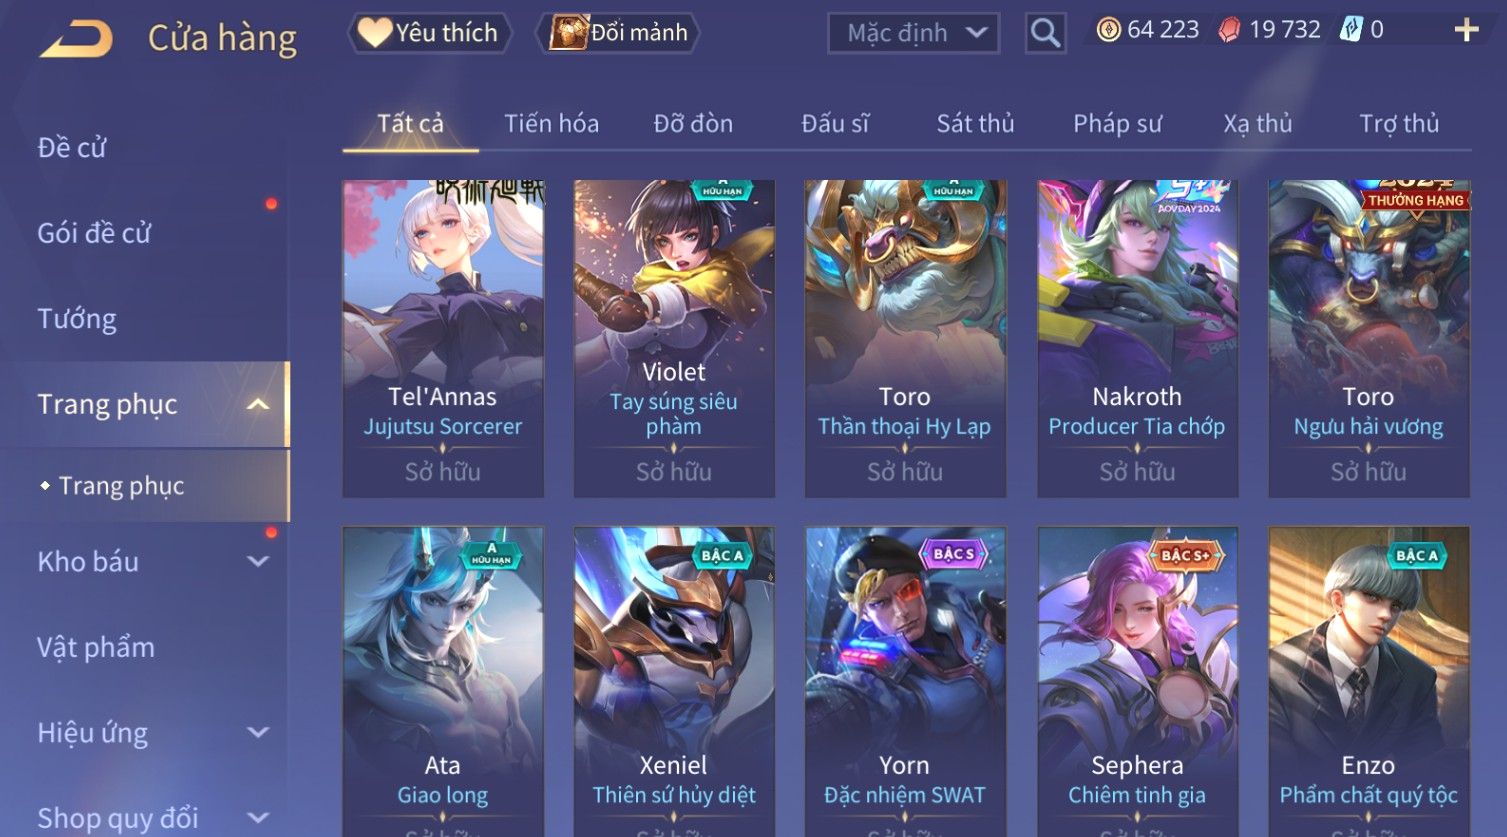
Task: Open Yêu thích heart favorites
Action: coord(429,33)
